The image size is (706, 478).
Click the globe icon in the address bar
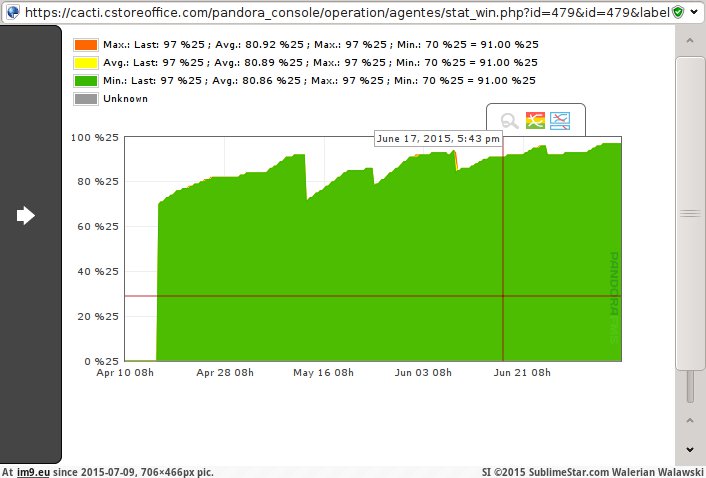(11, 11)
